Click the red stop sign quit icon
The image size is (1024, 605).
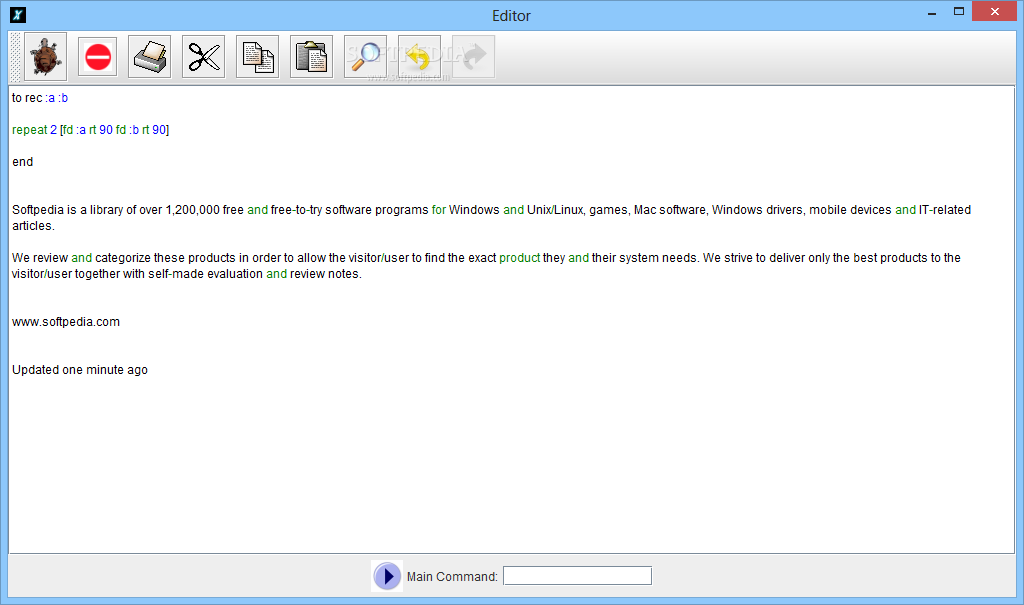(97, 57)
